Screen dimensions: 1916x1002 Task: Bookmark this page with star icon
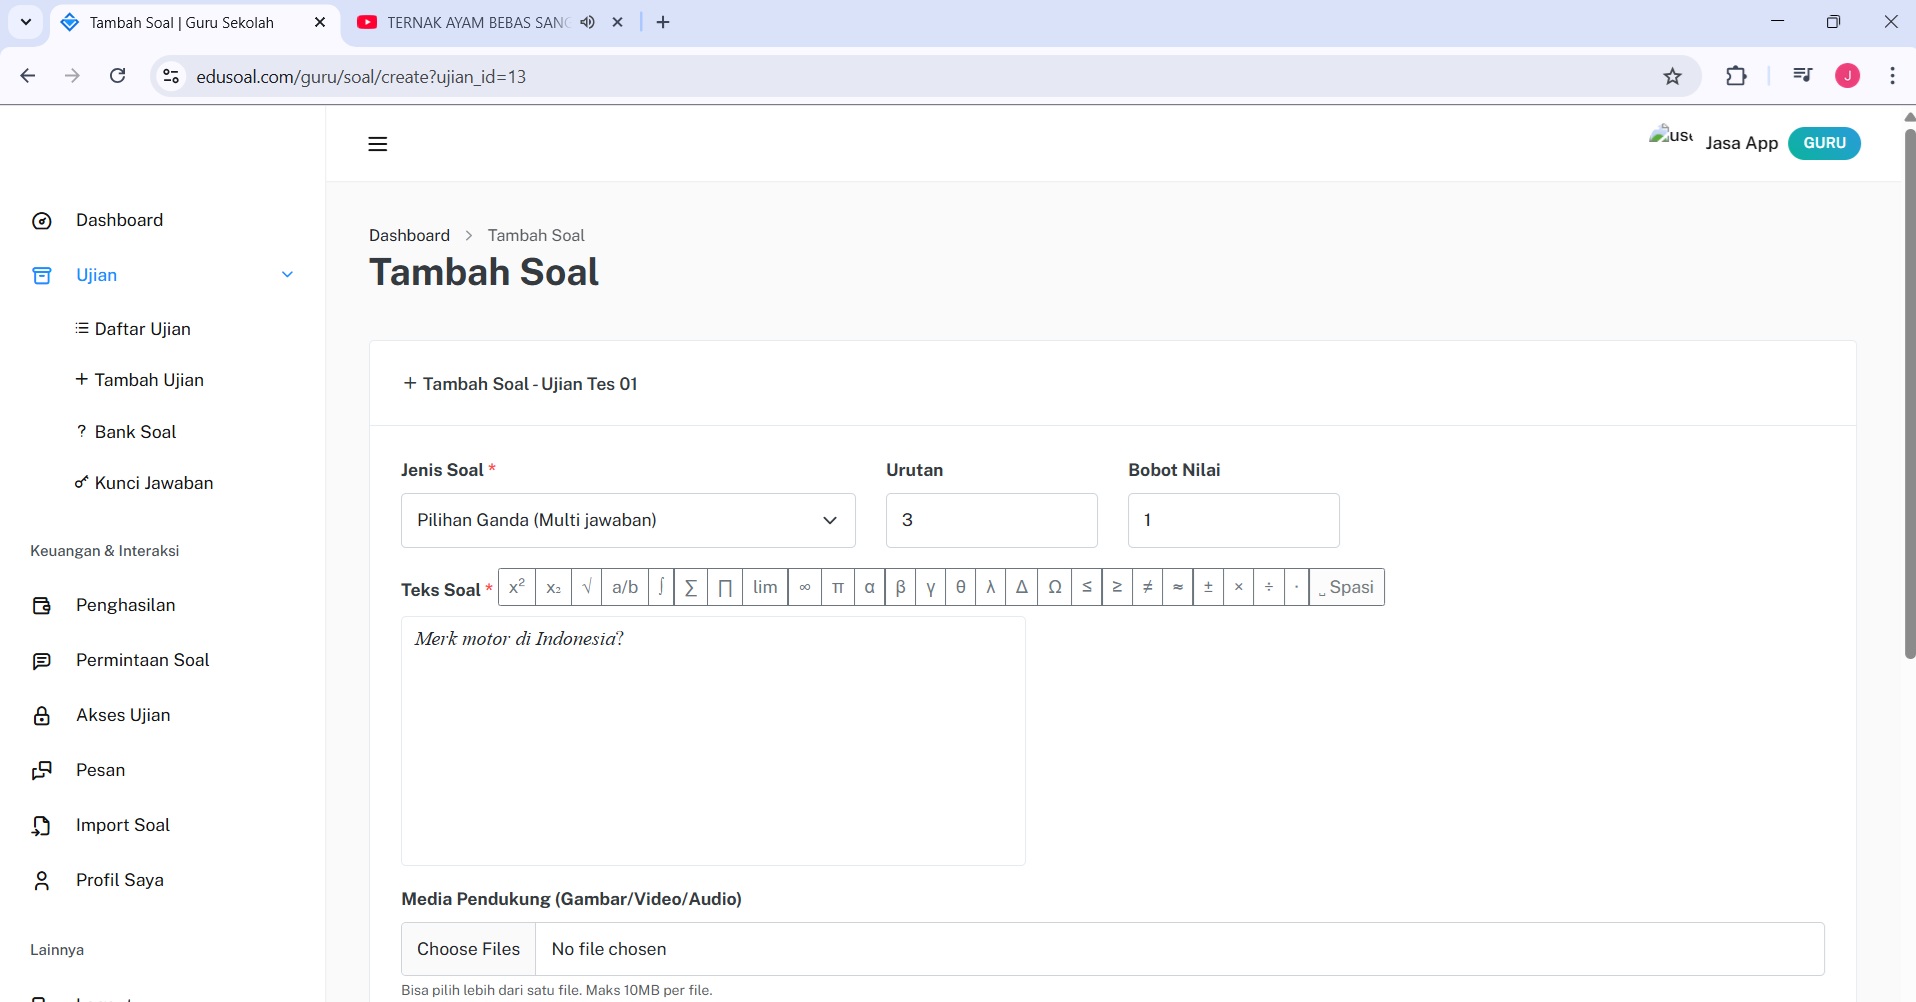point(1672,76)
